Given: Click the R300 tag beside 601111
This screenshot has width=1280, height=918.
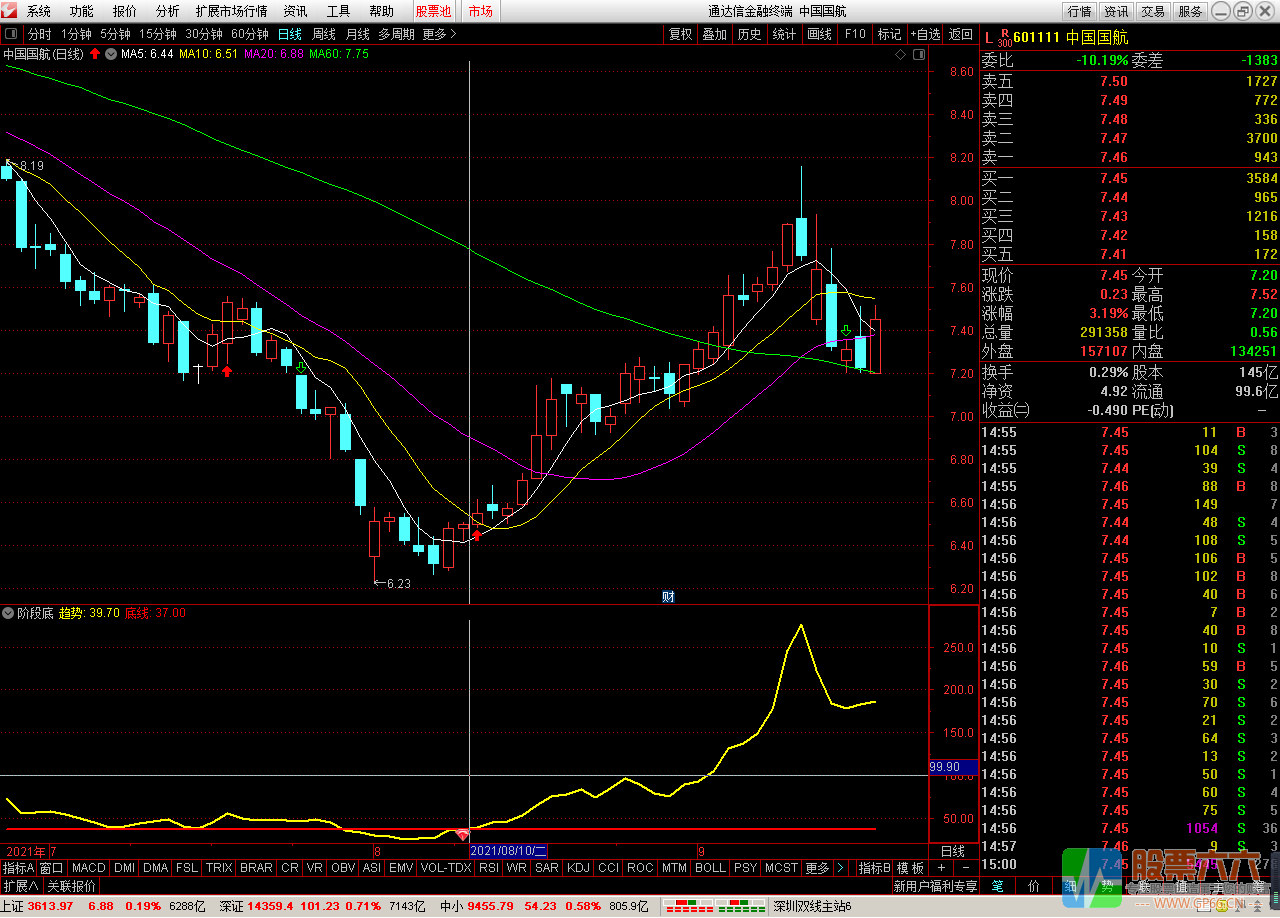Looking at the screenshot, I should pos(1004,38).
